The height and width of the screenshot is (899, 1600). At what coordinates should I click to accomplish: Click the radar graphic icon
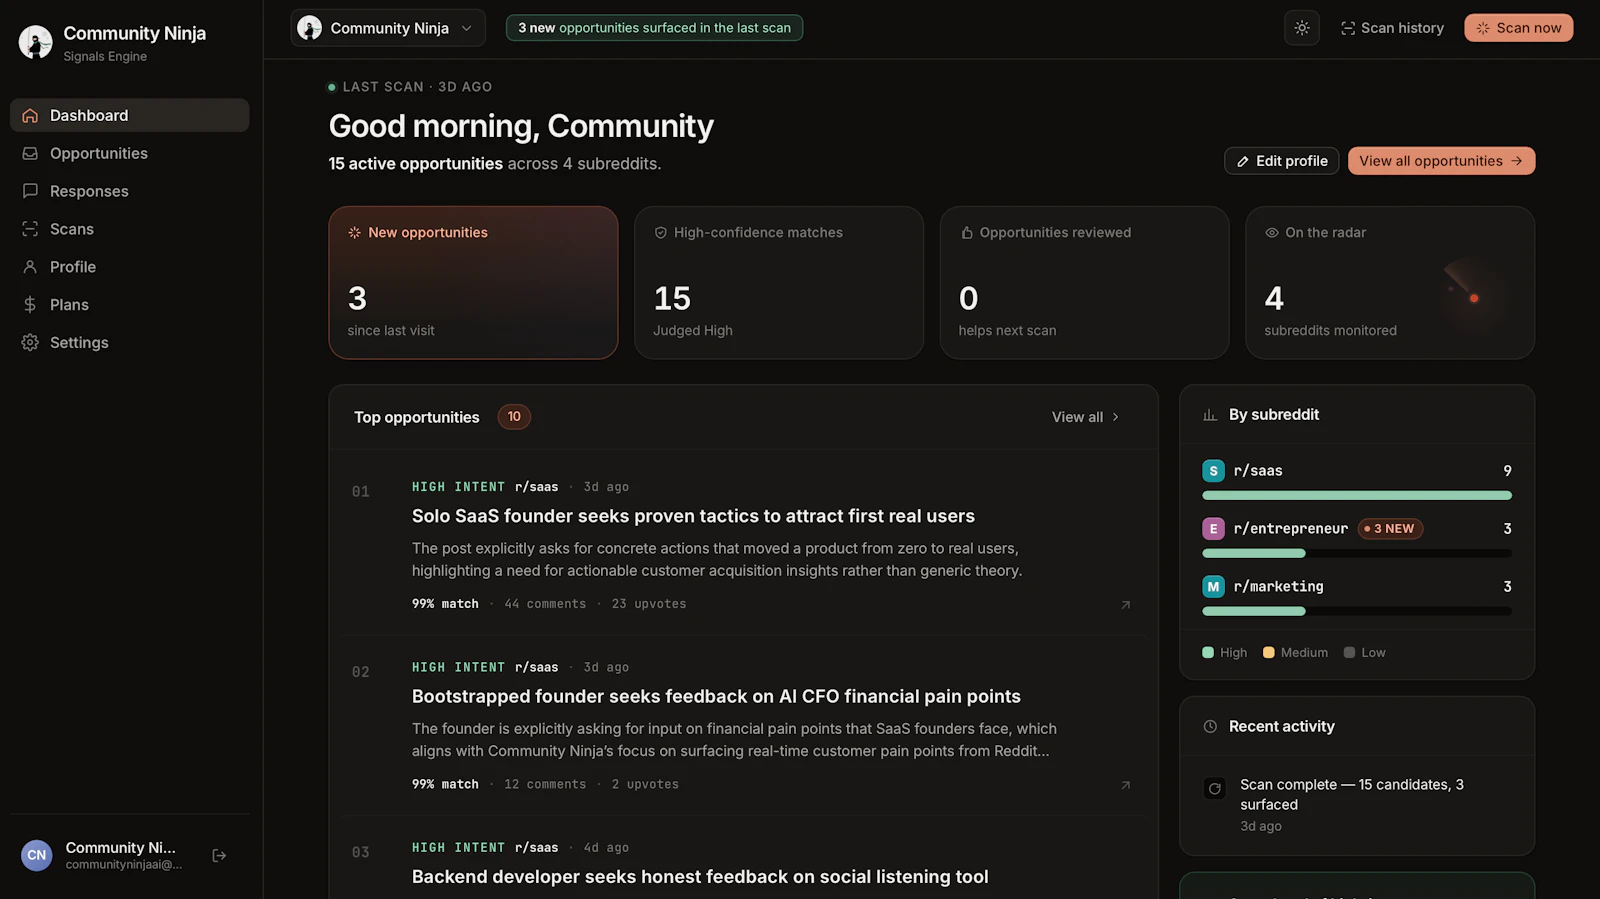(x=1473, y=296)
